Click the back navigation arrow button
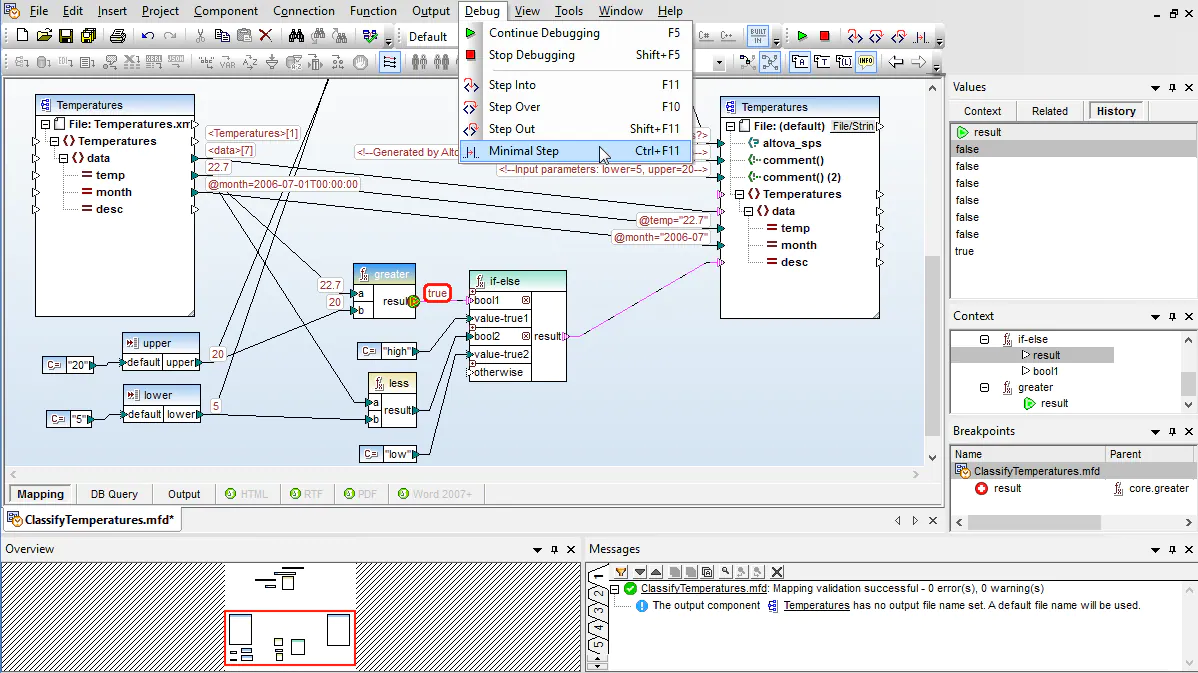Image resolution: width=1198 pixels, height=673 pixels. (896, 61)
